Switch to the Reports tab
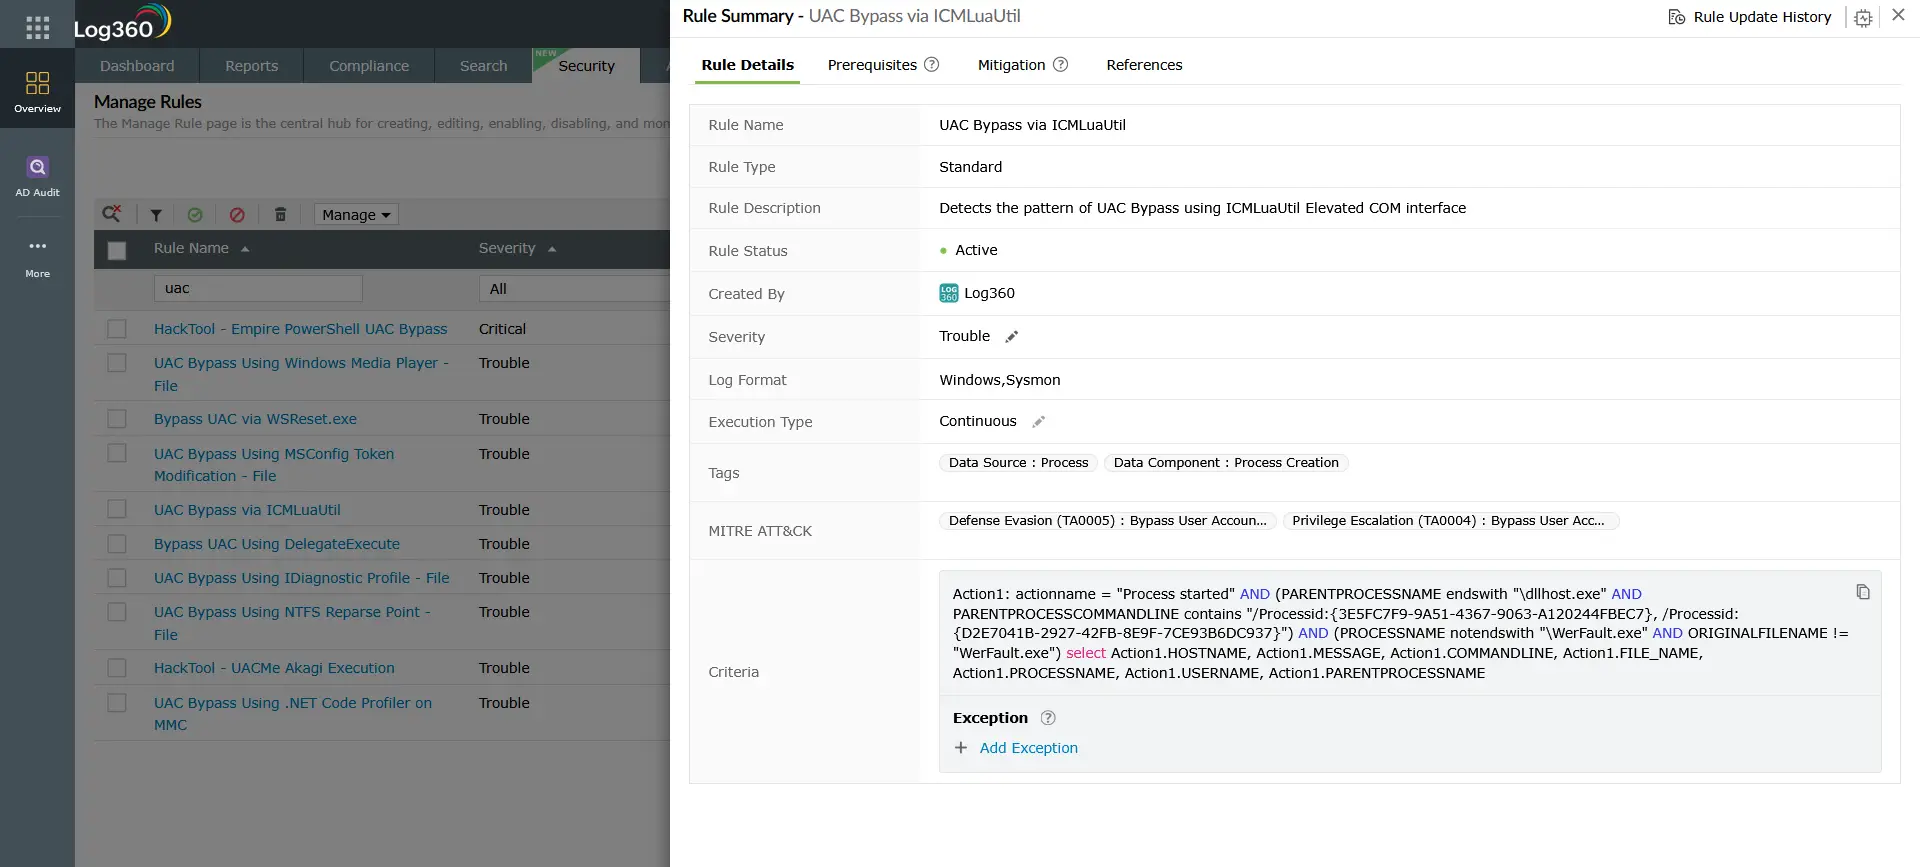The image size is (1920, 867). [251, 66]
